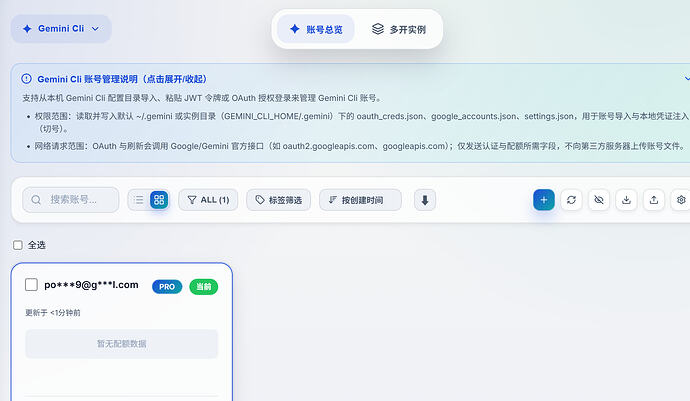Switch to list view layout
This screenshot has width=690, height=401.
click(x=138, y=200)
